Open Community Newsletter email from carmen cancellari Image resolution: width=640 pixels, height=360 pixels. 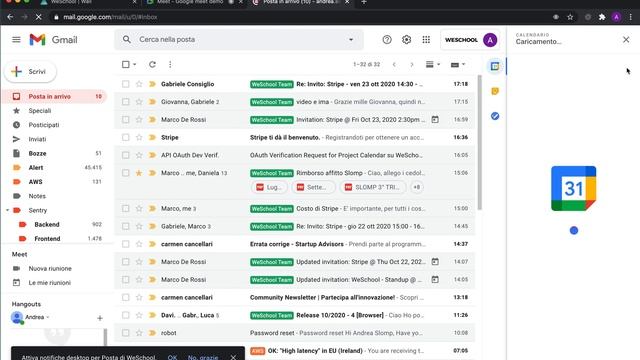click(x=295, y=298)
